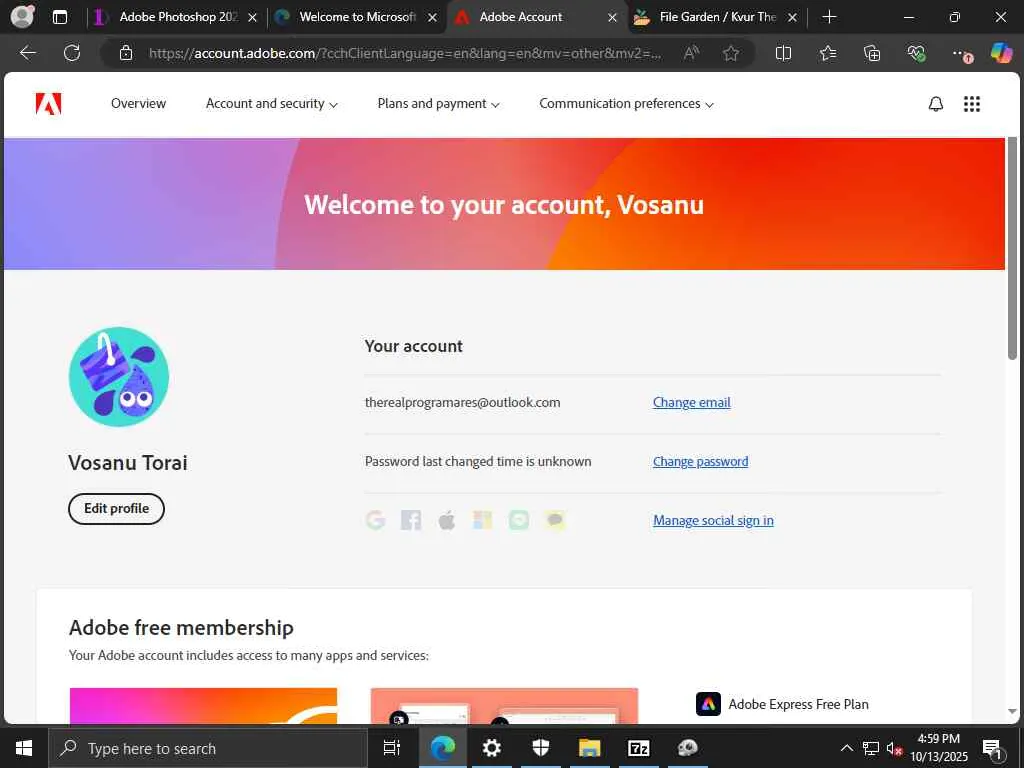Click the Vosanu Torai profile avatar picture
1024x768 pixels.
[119, 377]
